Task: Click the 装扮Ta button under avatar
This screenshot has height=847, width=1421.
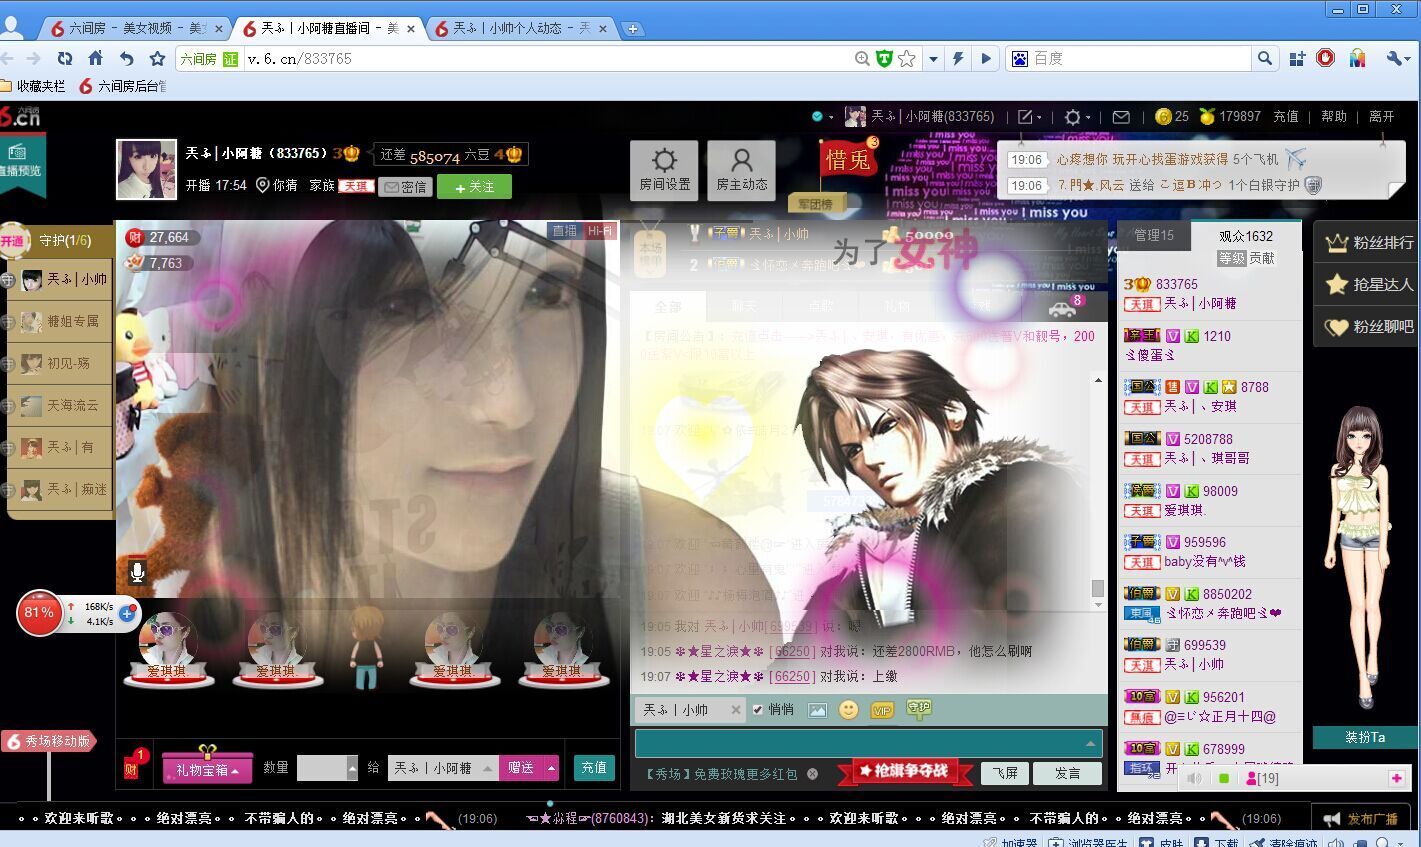Action: (x=1365, y=737)
